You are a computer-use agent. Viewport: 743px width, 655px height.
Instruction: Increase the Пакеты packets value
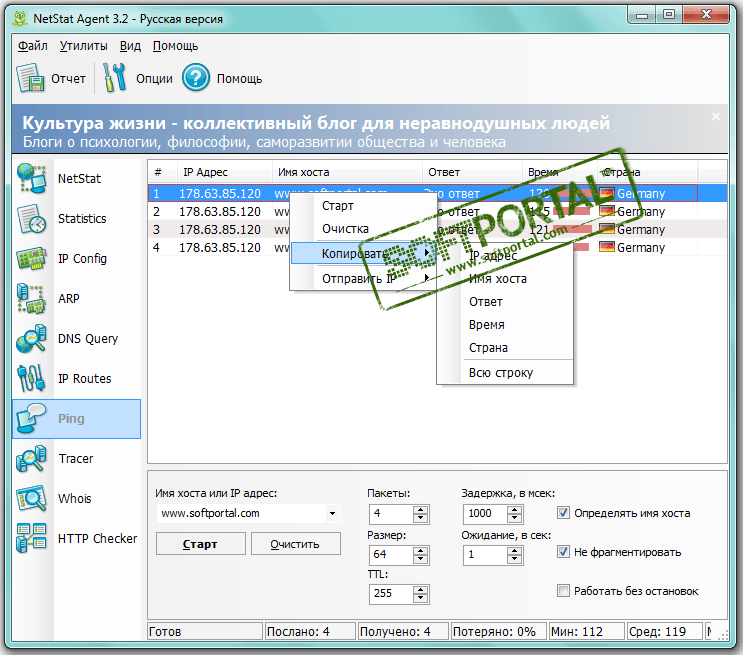[420, 510]
